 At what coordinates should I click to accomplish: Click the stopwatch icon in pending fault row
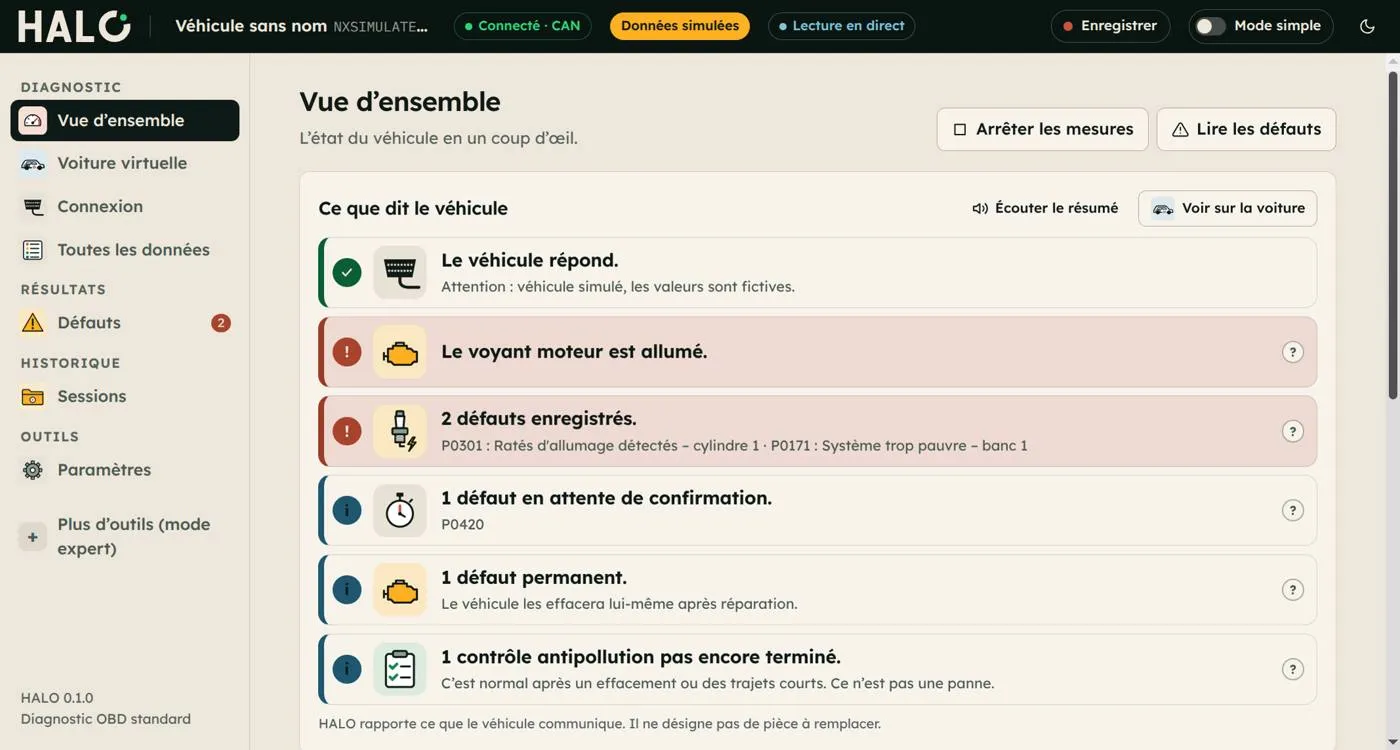(400, 510)
